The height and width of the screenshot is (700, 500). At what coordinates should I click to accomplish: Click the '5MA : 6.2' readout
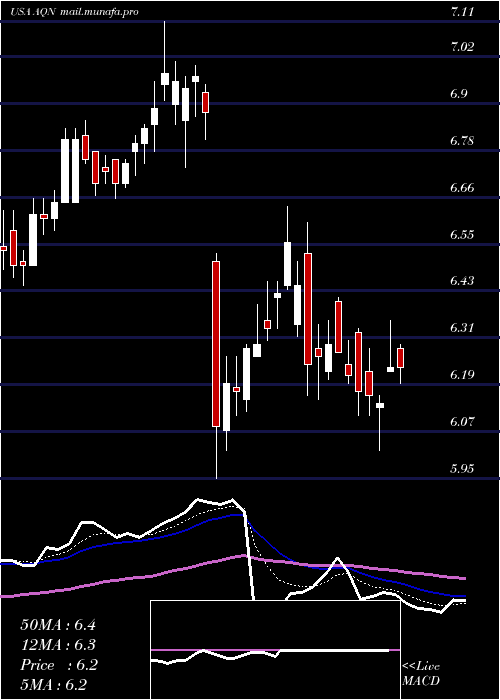click(x=54, y=685)
